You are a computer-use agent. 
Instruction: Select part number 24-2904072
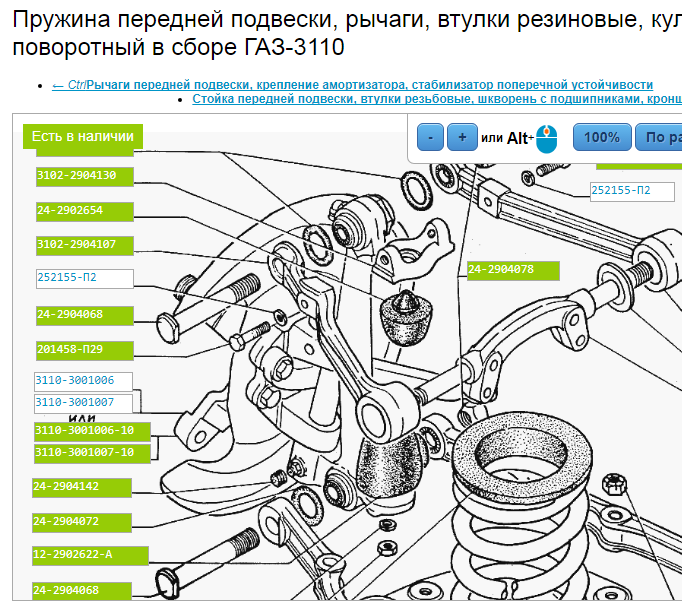pos(82,522)
